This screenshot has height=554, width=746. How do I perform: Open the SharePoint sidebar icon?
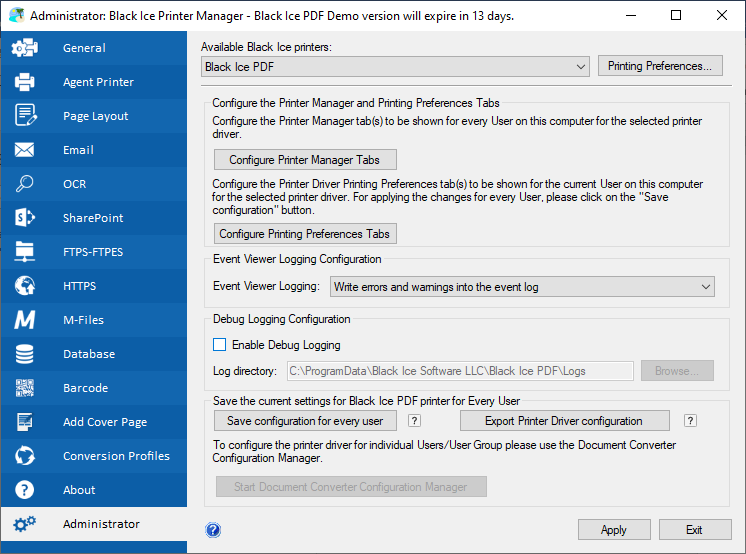coord(25,218)
